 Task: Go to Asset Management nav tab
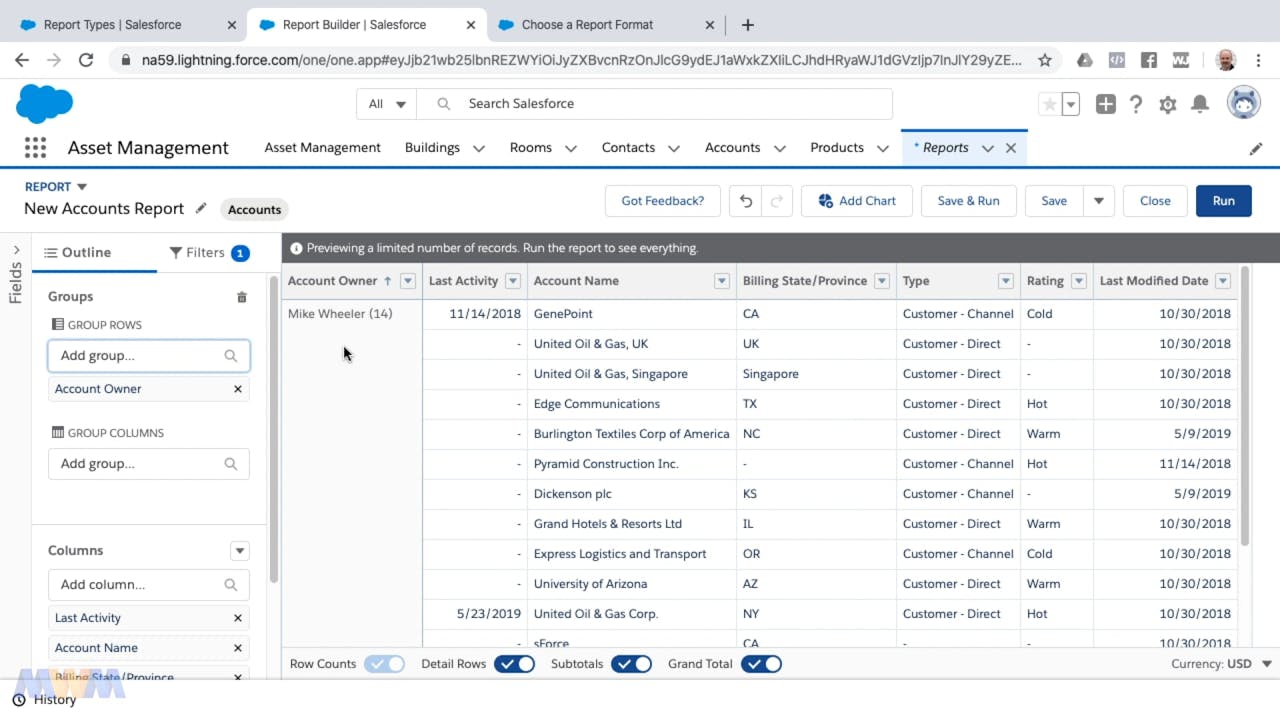322,148
